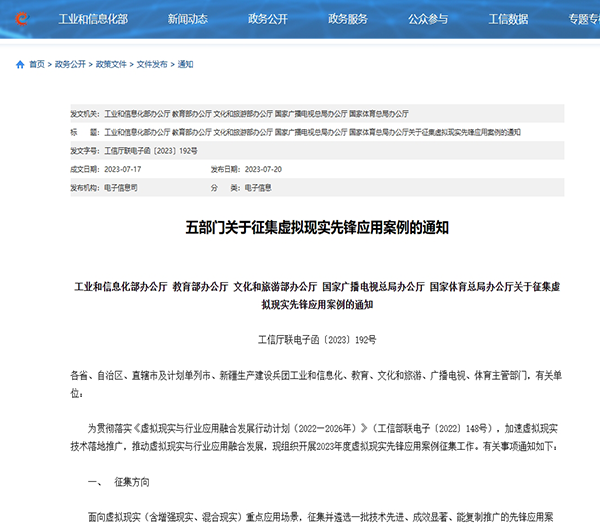Navigate to 工信数据 in the header

pyautogui.click(x=509, y=19)
